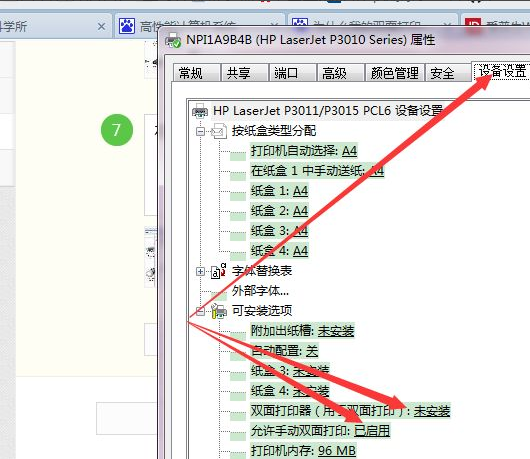Viewport: 530px width, 459px height.
Task: Open the 常规 tab
Action: (197, 73)
